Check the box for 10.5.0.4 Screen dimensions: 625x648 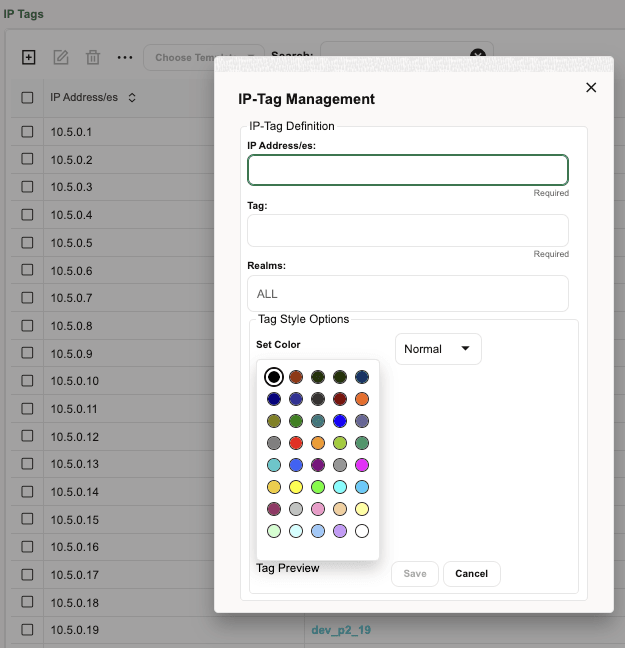point(27,214)
